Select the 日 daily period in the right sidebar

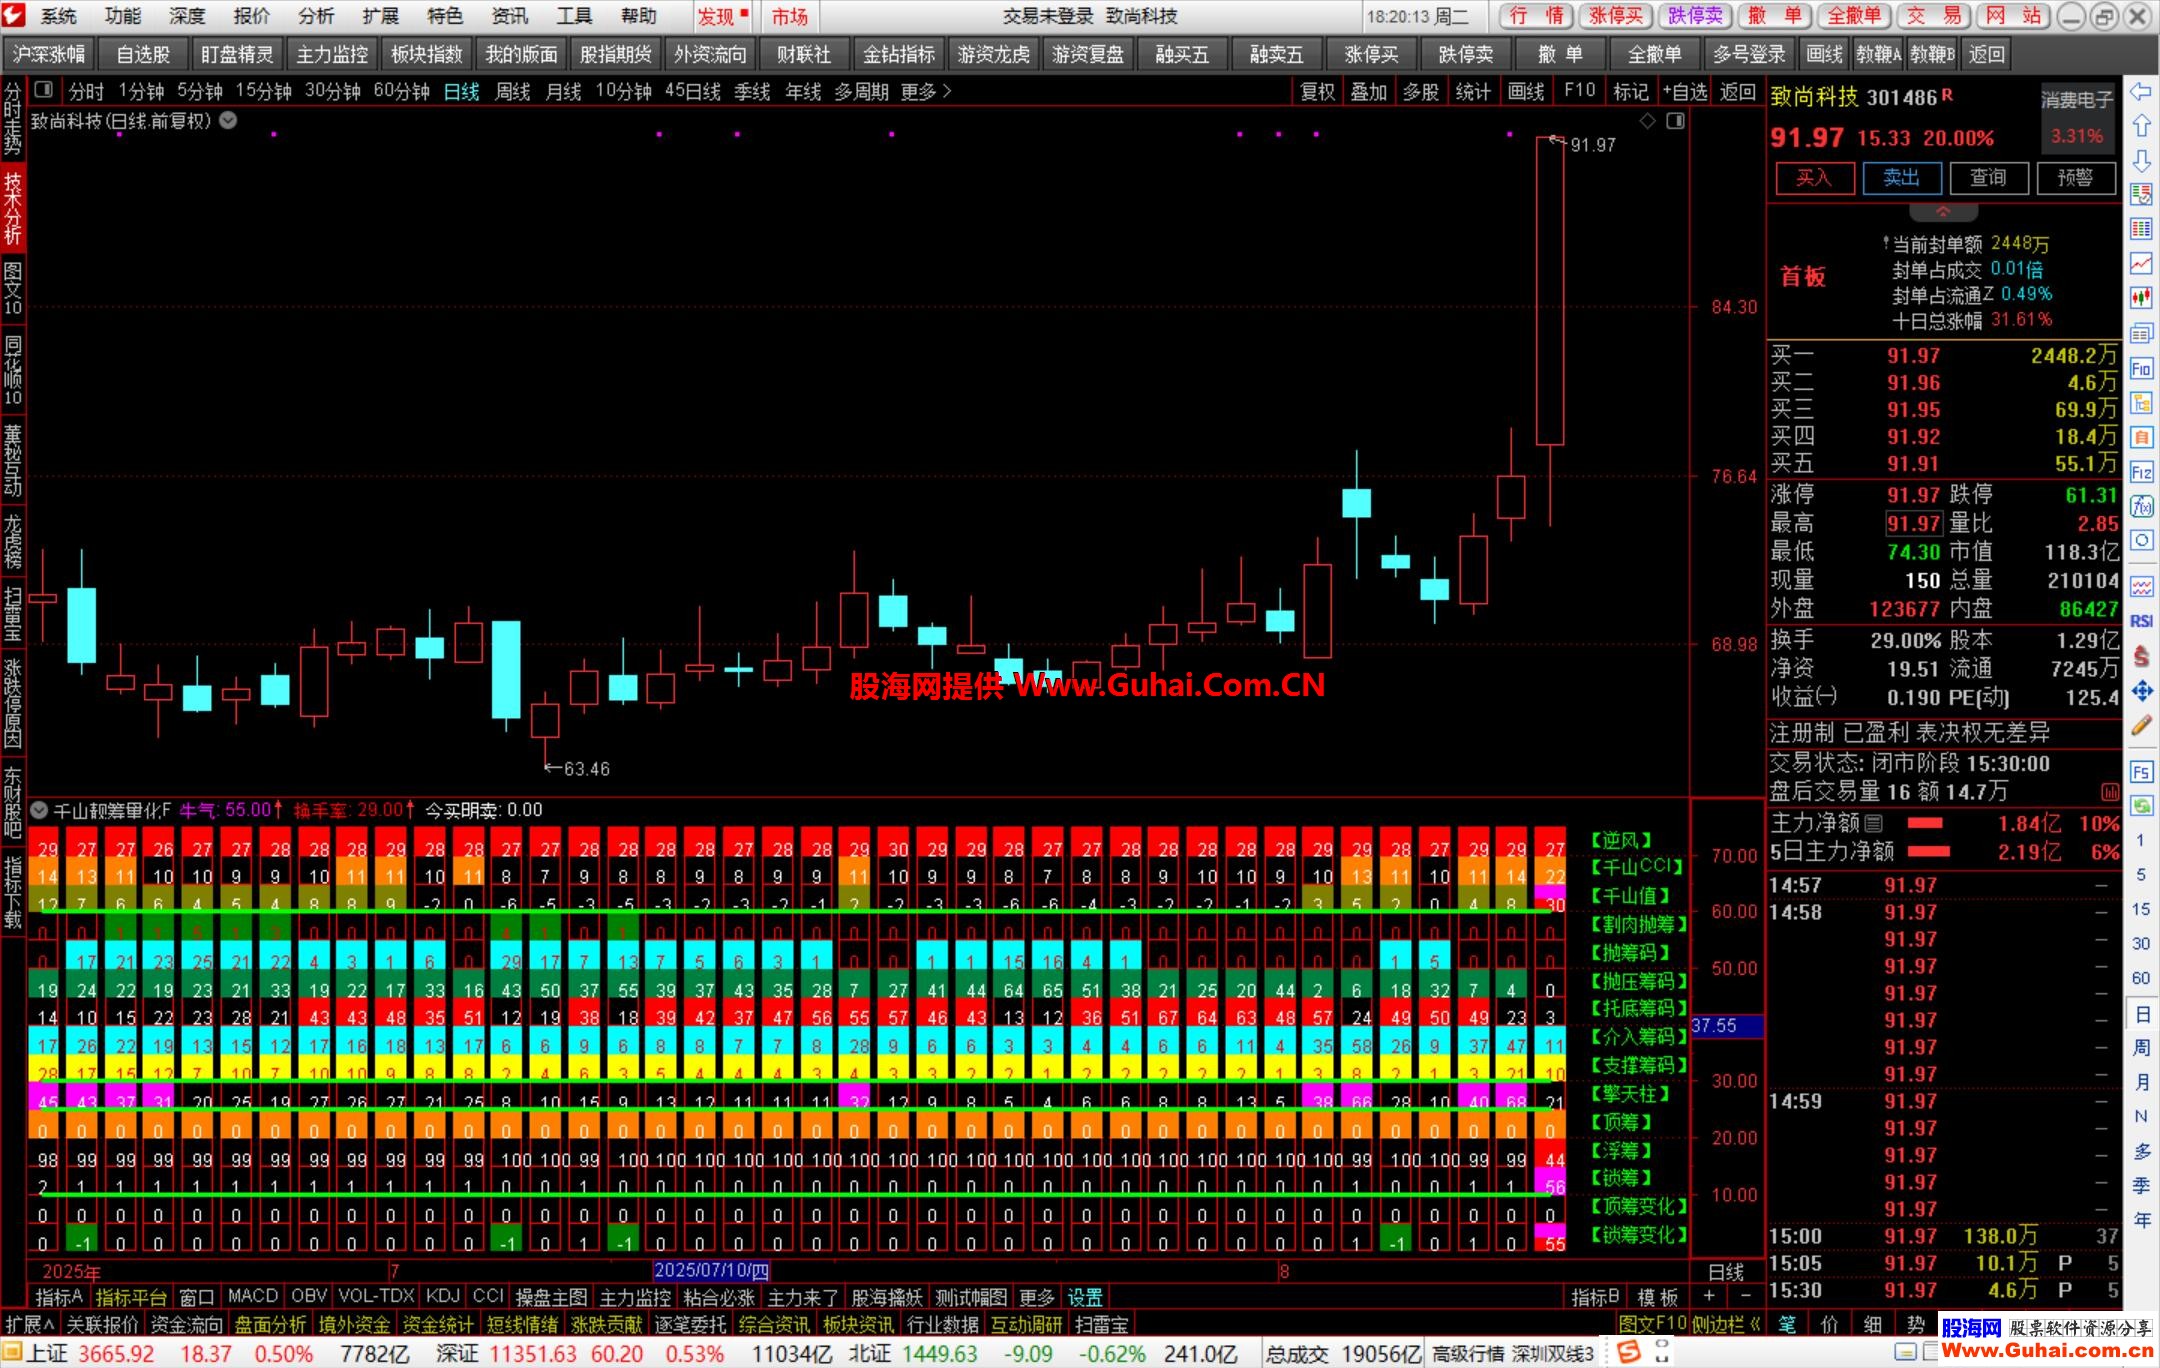(2141, 1013)
